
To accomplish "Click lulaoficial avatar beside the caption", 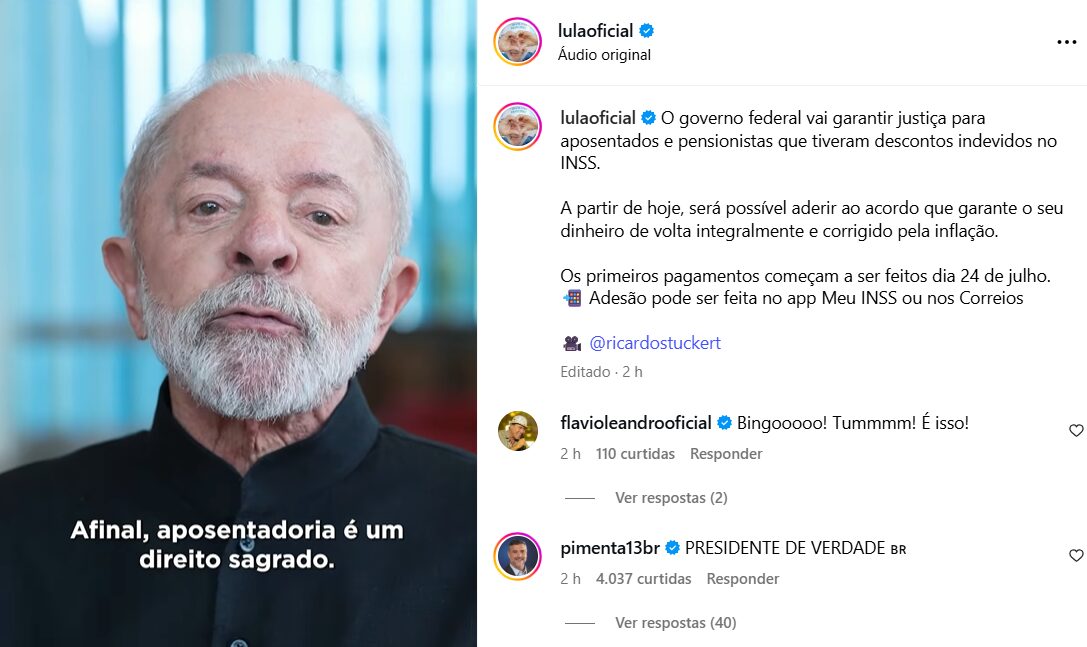I will point(517,126).
